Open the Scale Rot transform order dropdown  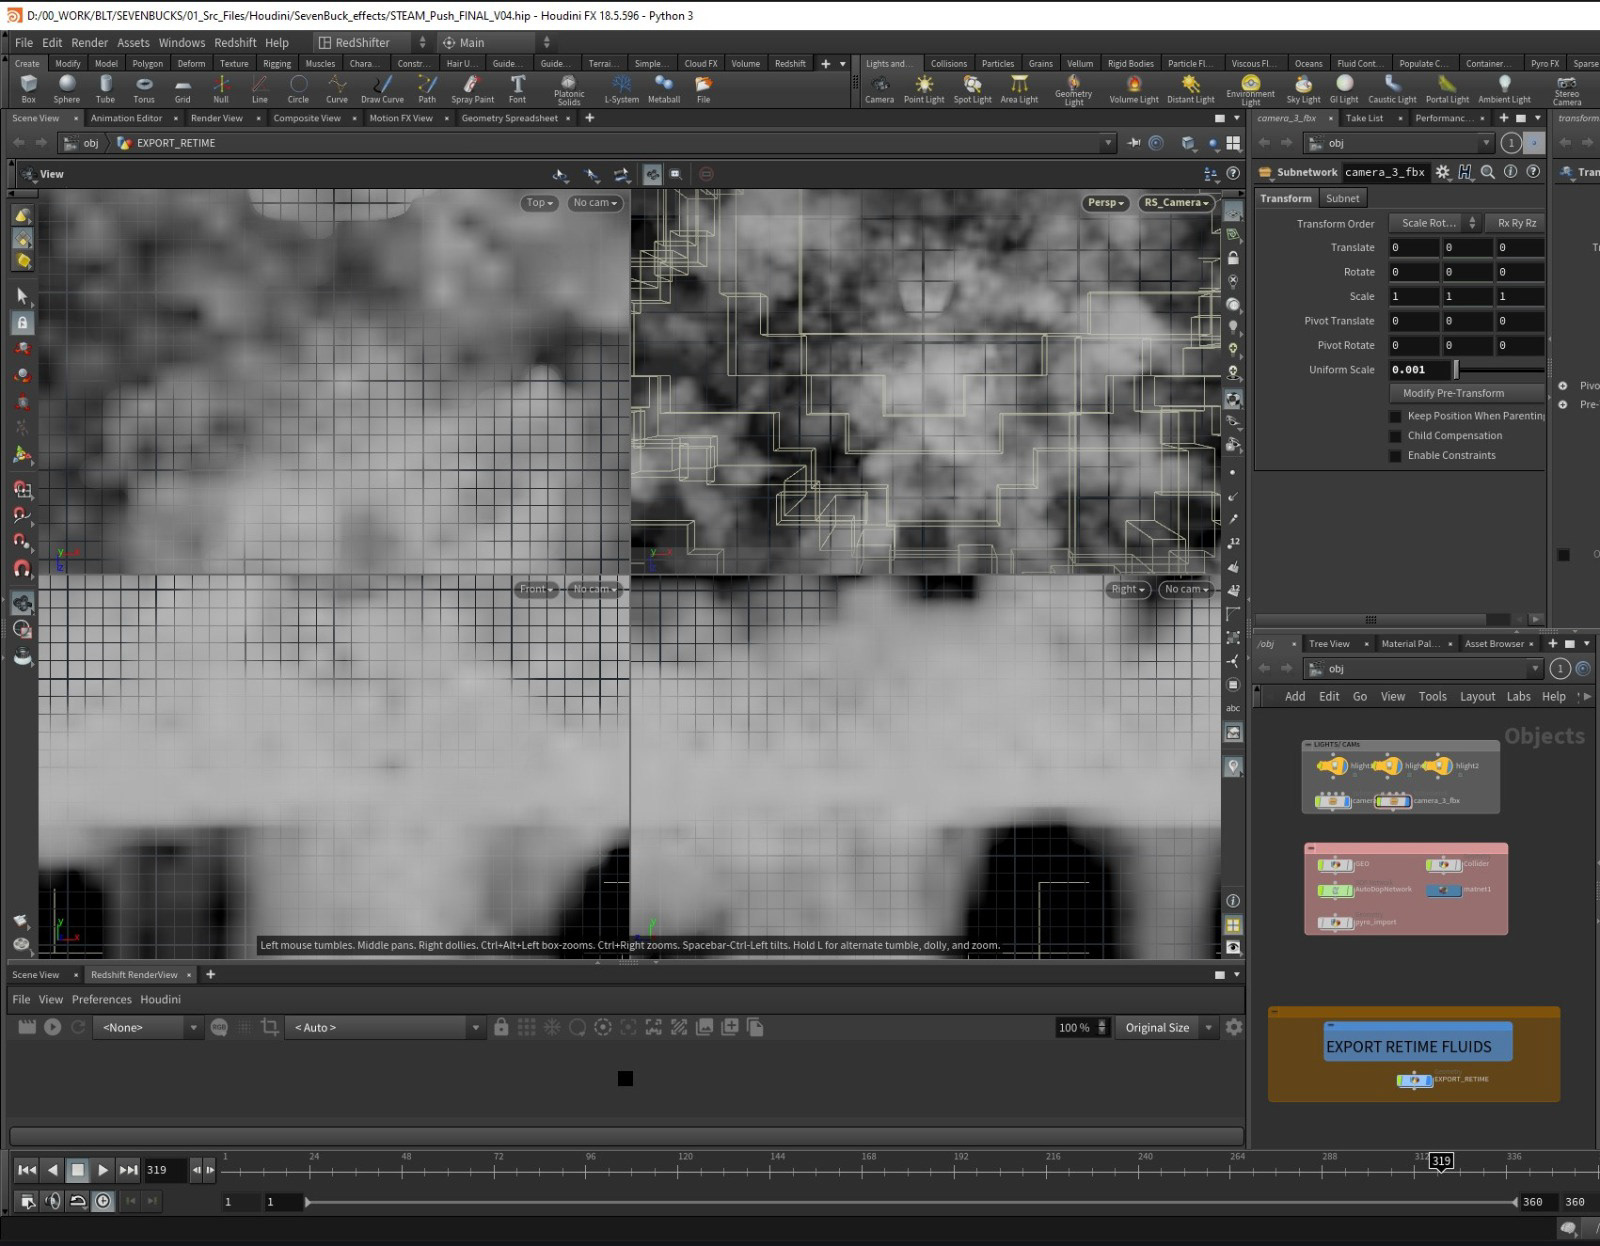tap(1436, 223)
